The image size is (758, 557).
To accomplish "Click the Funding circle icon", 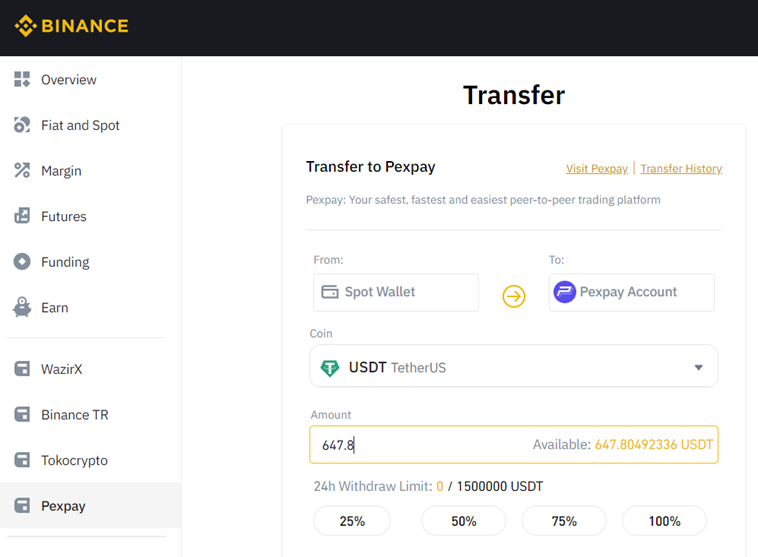I will [x=22, y=262].
